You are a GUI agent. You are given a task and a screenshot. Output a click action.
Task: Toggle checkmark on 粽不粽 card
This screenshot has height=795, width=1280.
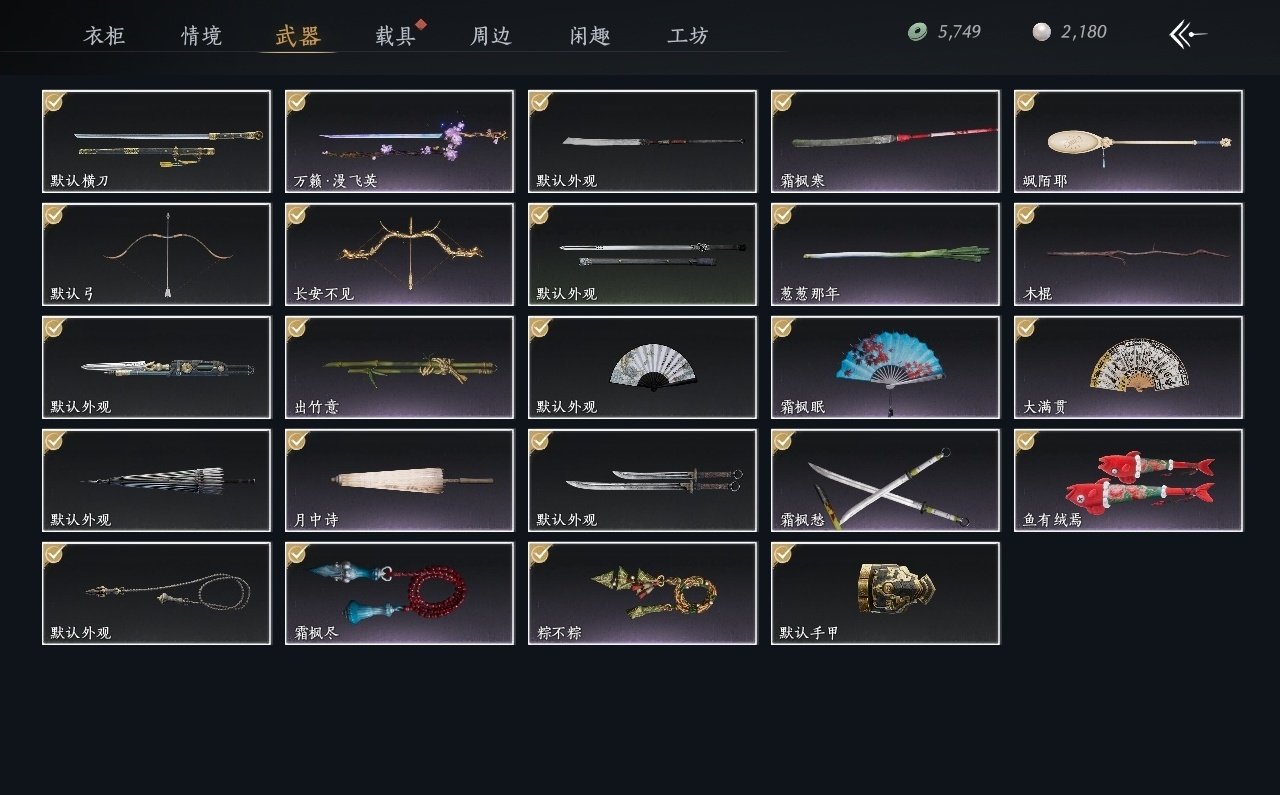[540, 554]
